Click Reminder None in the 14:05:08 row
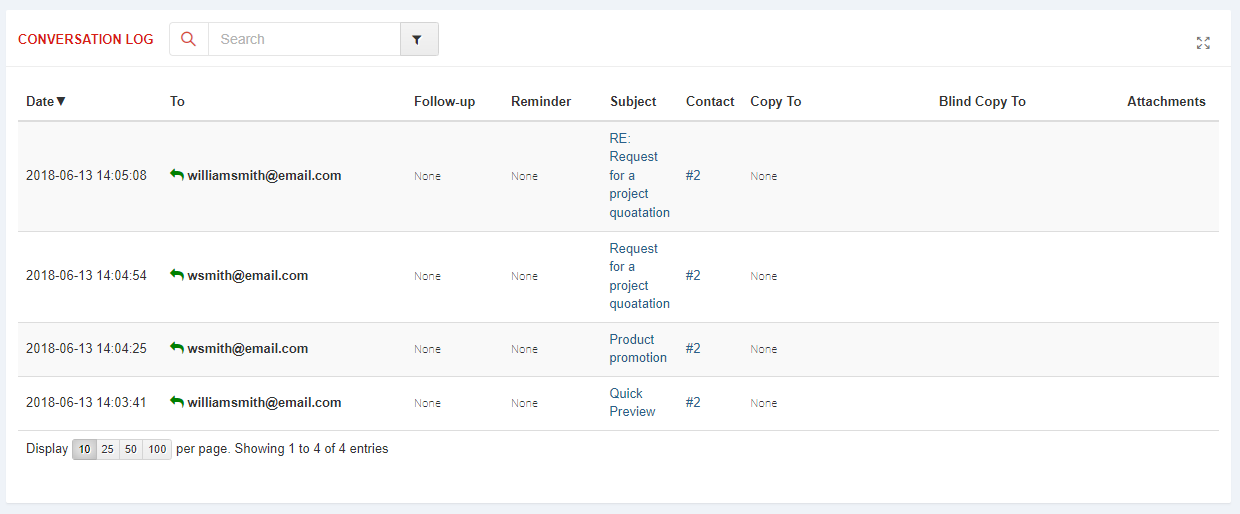The height and width of the screenshot is (514, 1240). (x=524, y=176)
